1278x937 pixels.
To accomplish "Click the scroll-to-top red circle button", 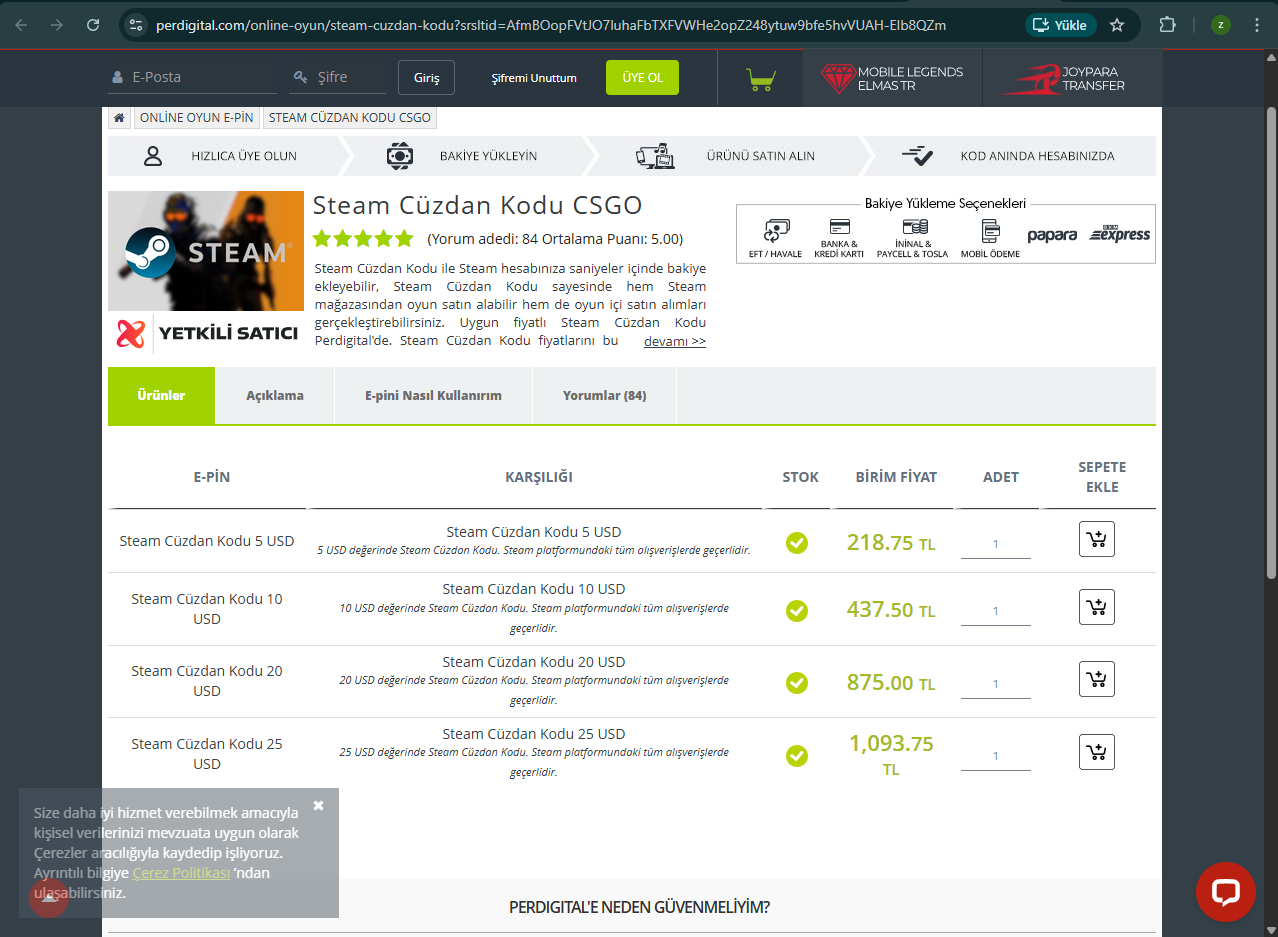I will click(49, 897).
